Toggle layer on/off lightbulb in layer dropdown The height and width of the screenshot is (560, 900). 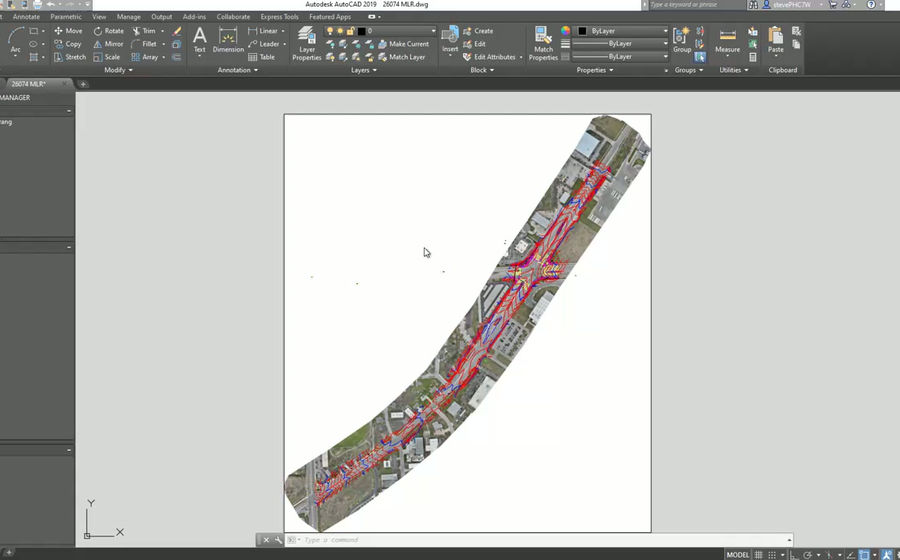[x=329, y=31]
